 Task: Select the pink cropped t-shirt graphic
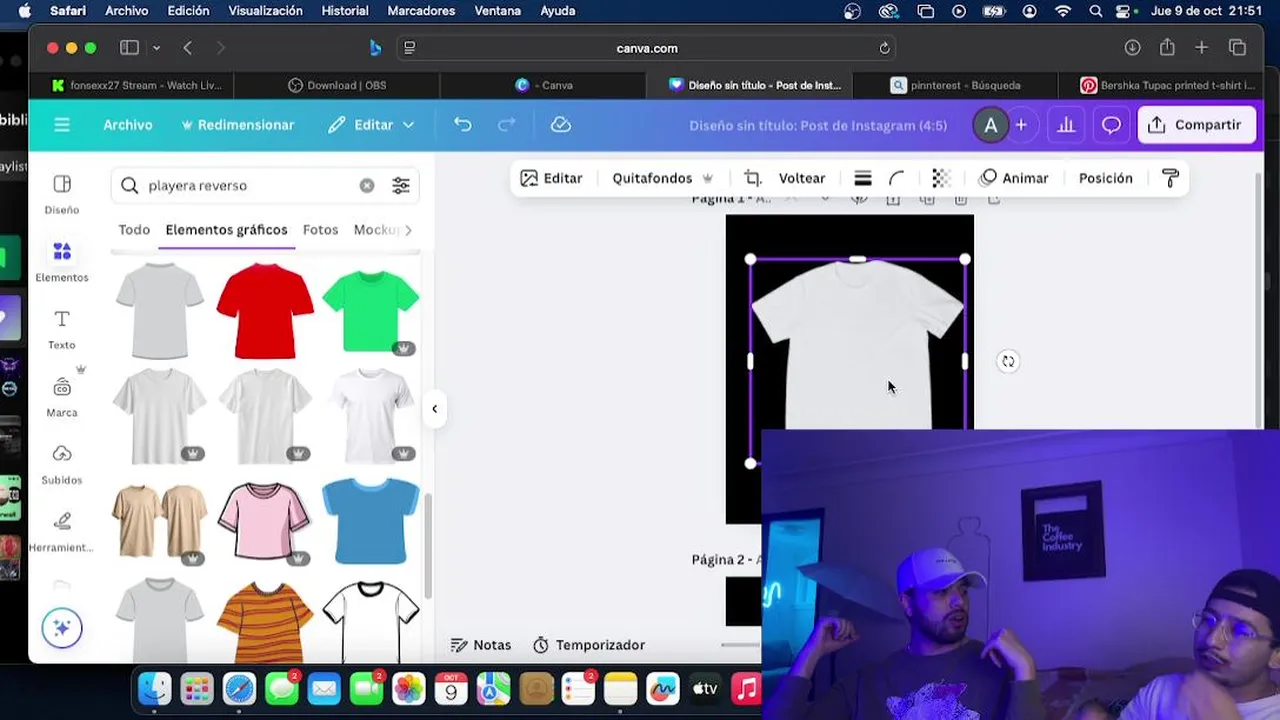(265, 522)
